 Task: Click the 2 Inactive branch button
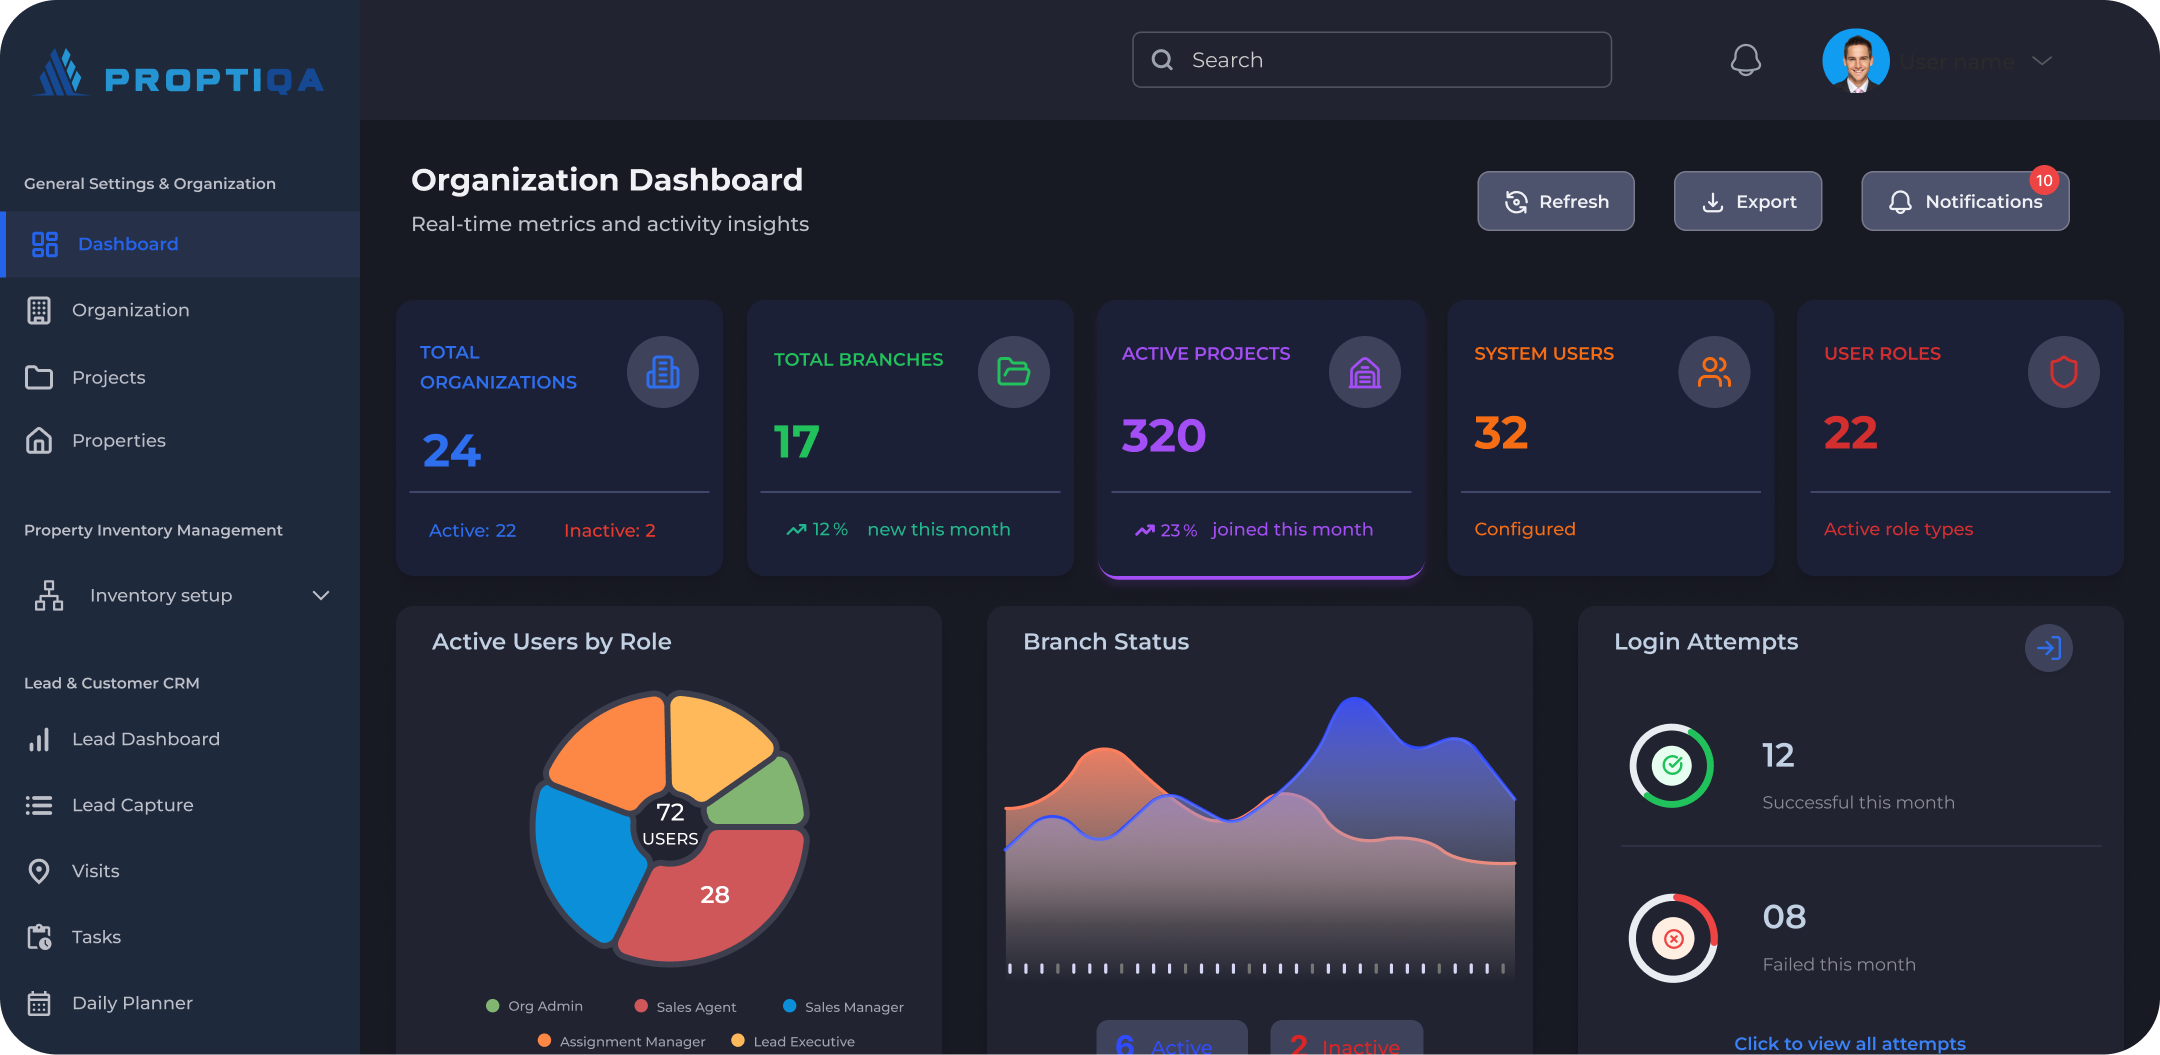pos(1346,1038)
